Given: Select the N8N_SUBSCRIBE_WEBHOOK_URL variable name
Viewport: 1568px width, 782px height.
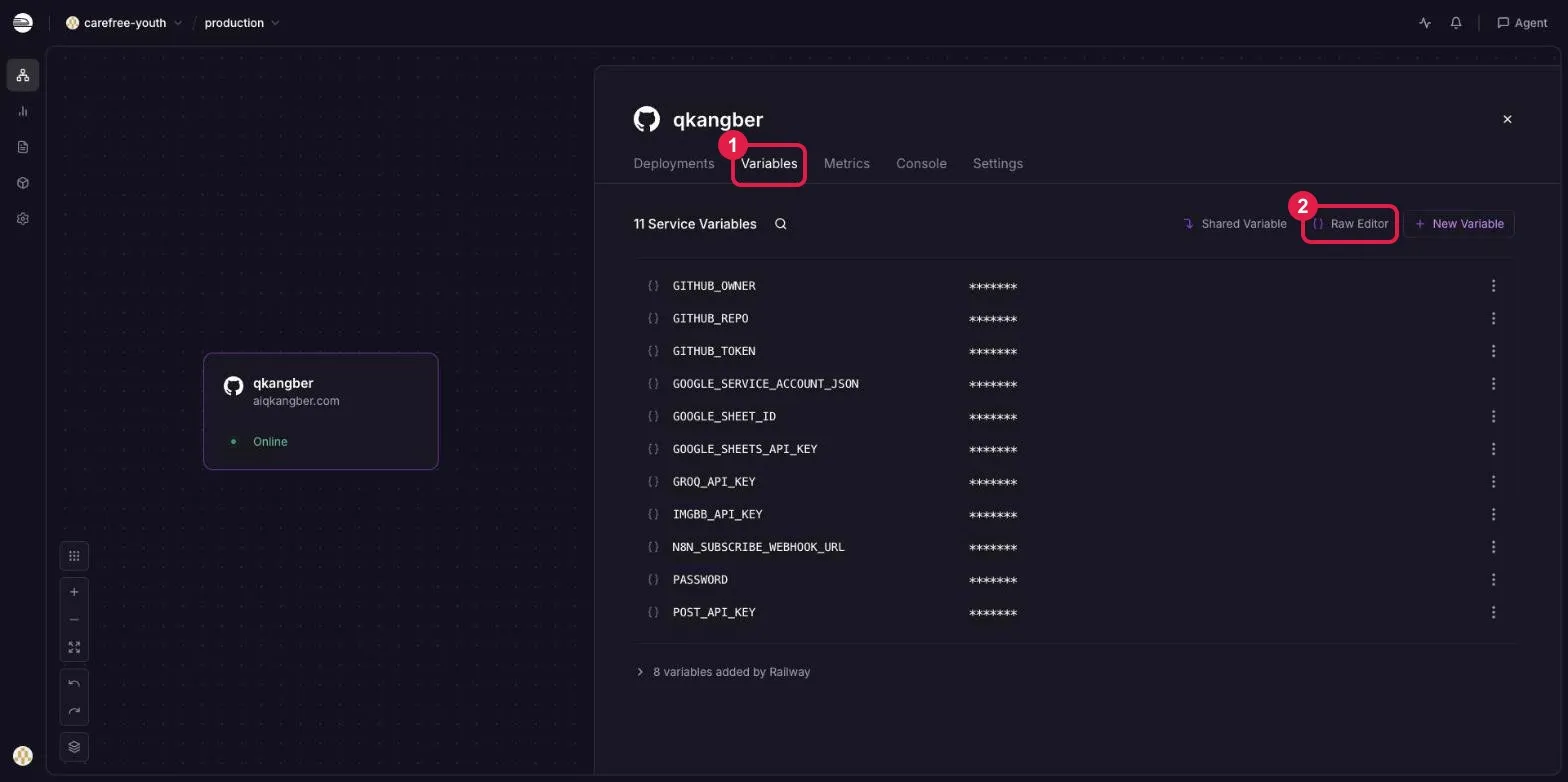Looking at the screenshot, I should (759, 547).
